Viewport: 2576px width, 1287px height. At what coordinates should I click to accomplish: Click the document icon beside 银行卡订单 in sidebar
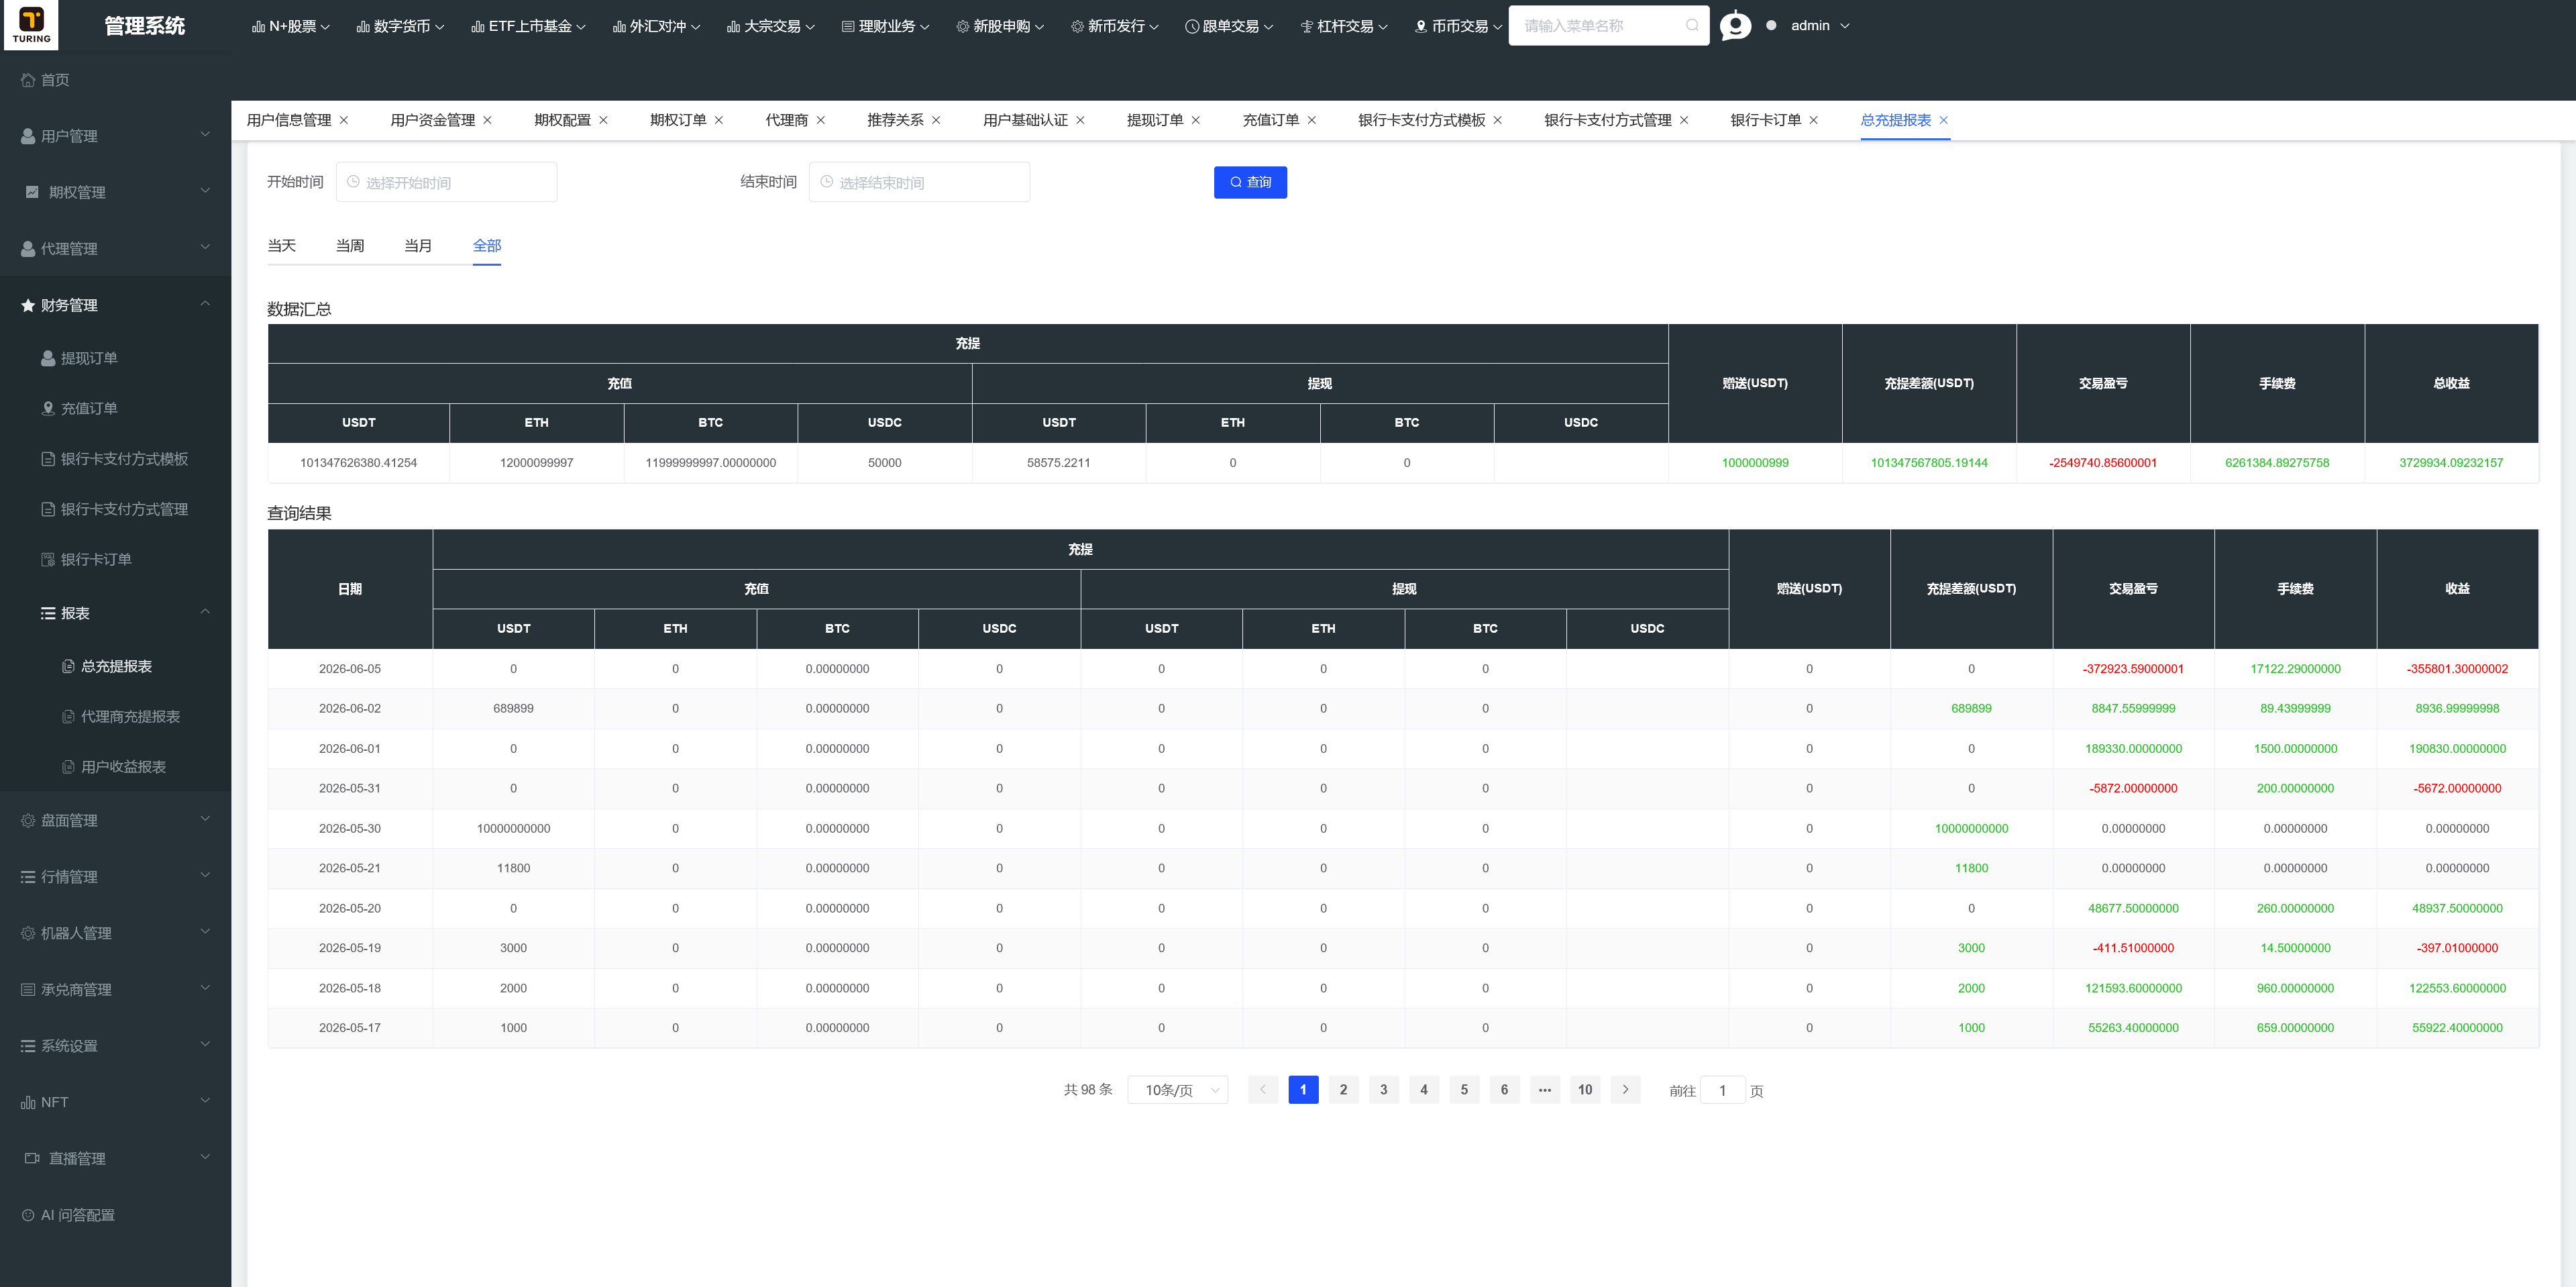[48, 559]
